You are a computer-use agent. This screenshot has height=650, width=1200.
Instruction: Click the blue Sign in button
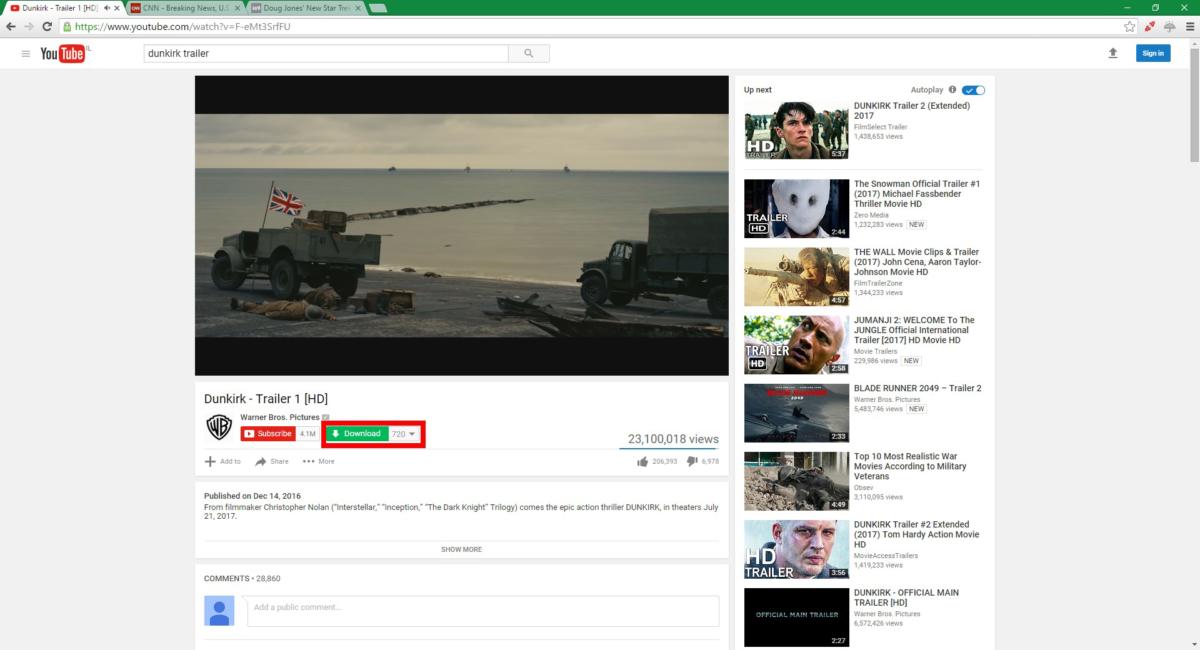[1153, 53]
